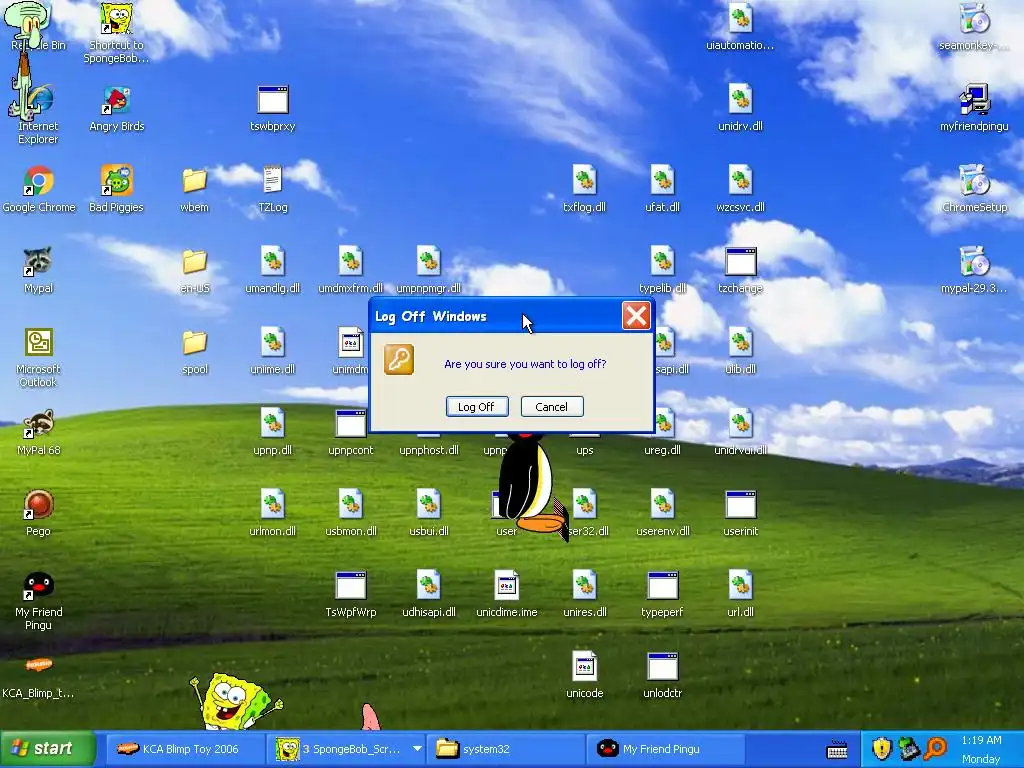
Task: Select the upnpcont application icon
Action: click(x=351, y=432)
